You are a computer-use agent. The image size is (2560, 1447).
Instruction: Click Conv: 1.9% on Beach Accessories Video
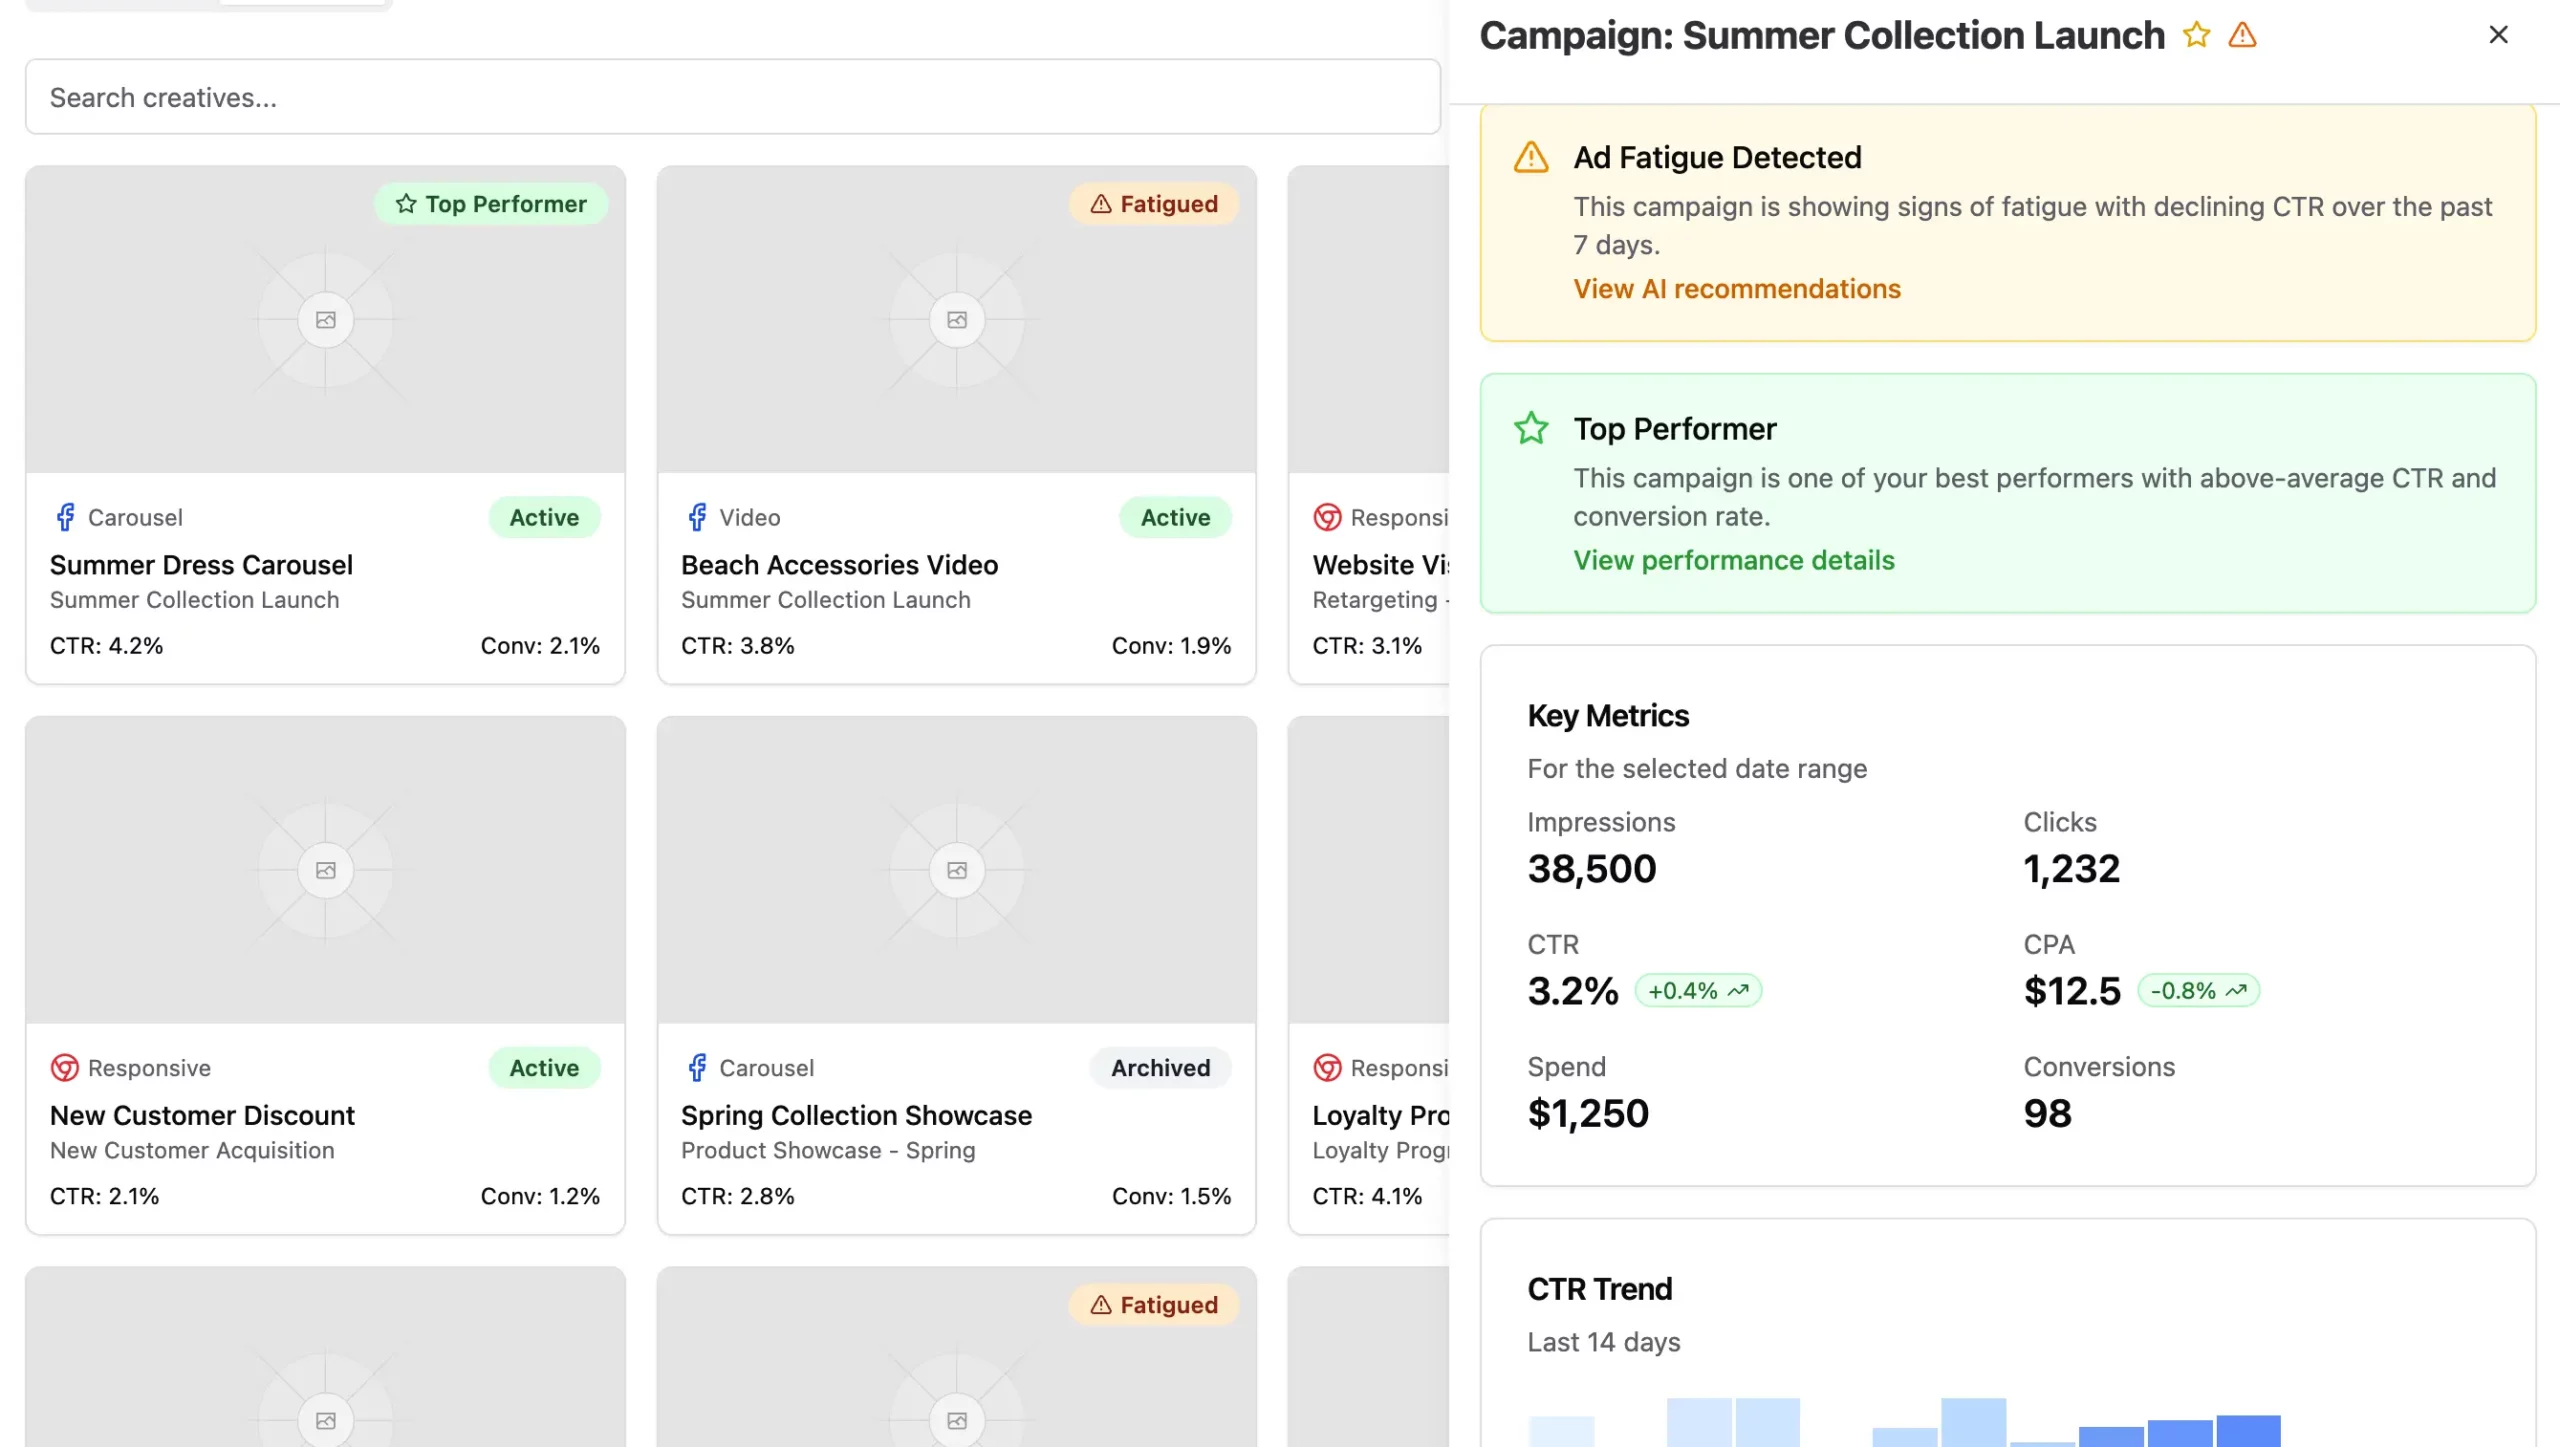click(x=1171, y=646)
